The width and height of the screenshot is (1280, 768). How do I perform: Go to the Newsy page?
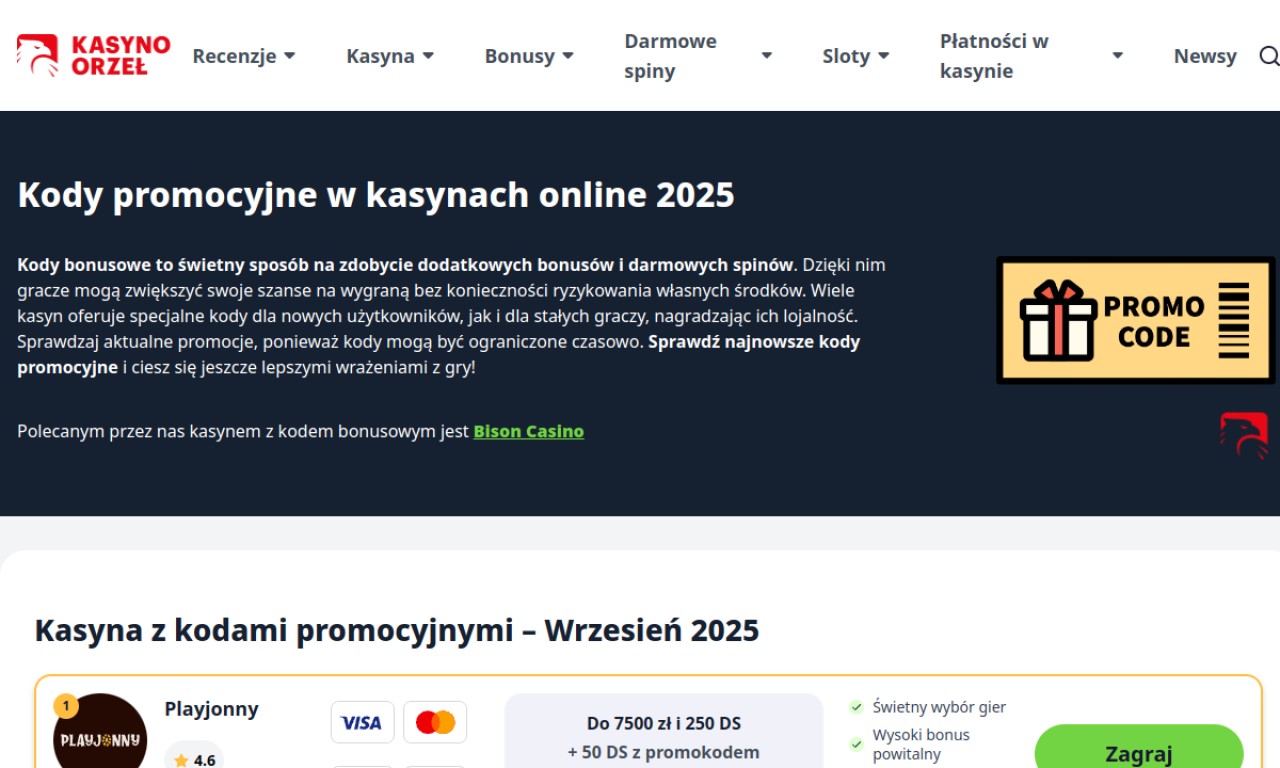pos(1205,56)
